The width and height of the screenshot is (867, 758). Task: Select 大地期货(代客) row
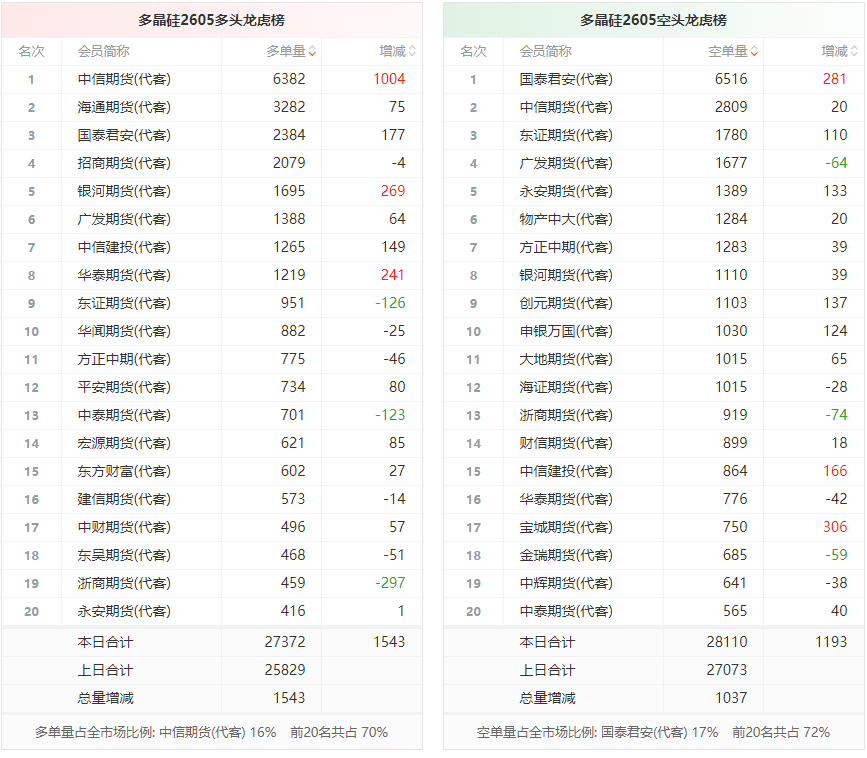pyautogui.click(x=654, y=359)
